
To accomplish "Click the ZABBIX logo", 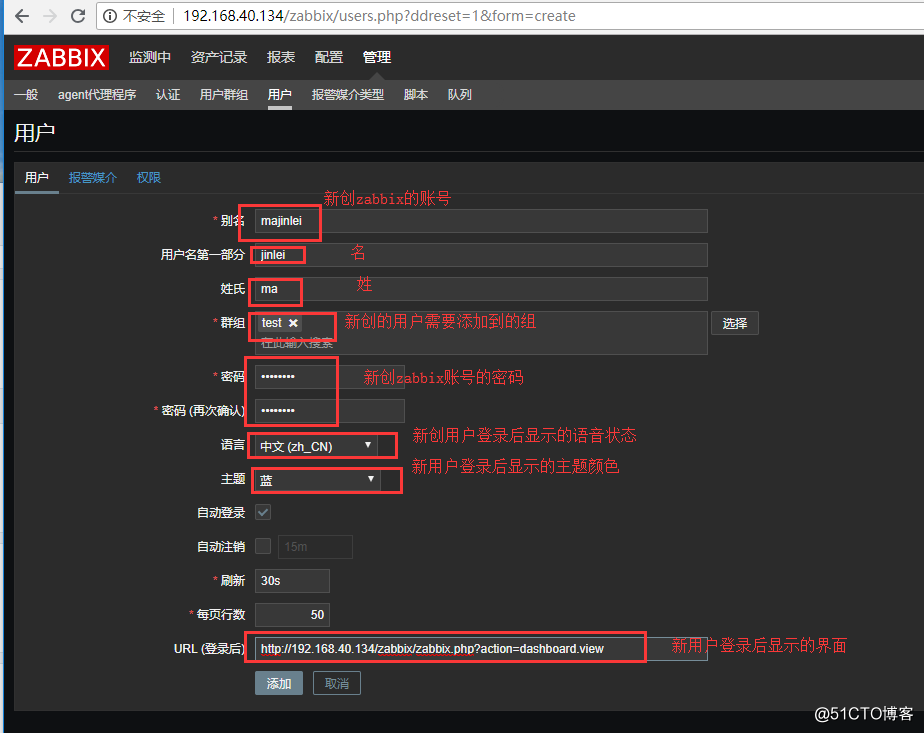I will pyautogui.click(x=61, y=57).
